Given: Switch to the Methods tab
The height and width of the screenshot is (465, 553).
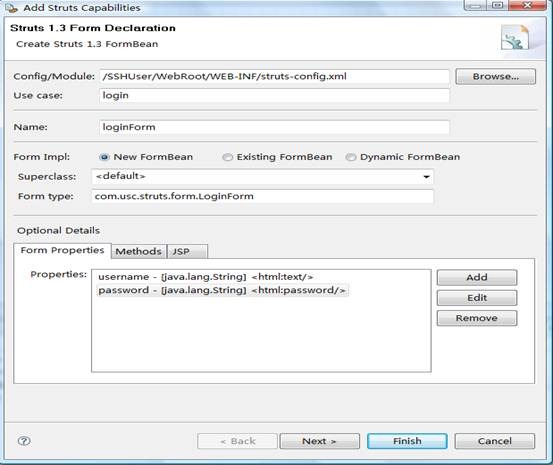Looking at the screenshot, I should (x=139, y=252).
